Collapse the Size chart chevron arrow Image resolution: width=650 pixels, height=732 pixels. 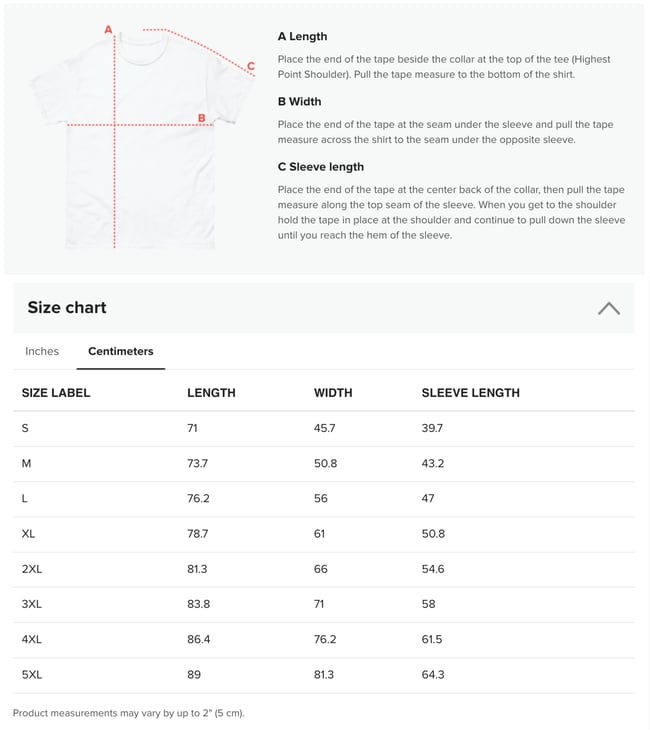608,308
